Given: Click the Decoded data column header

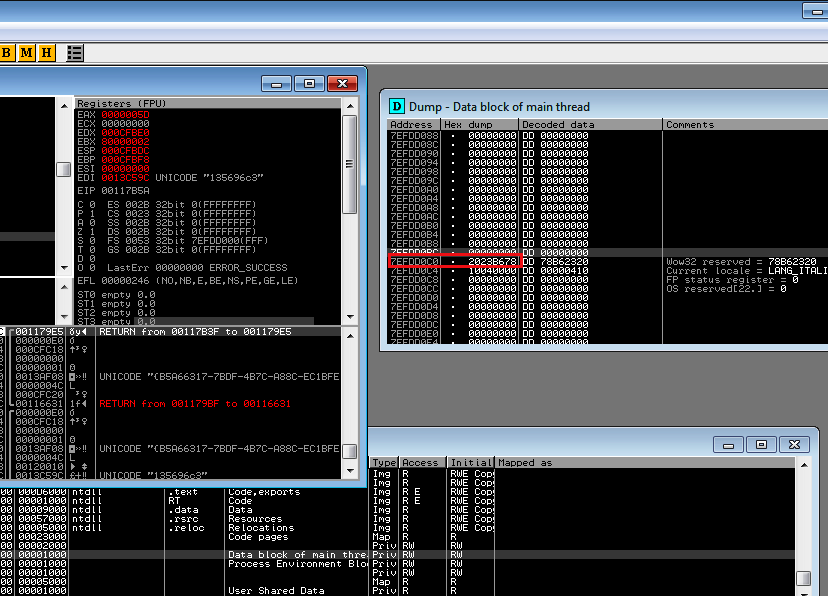Looking at the screenshot, I should click(x=590, y=125).
